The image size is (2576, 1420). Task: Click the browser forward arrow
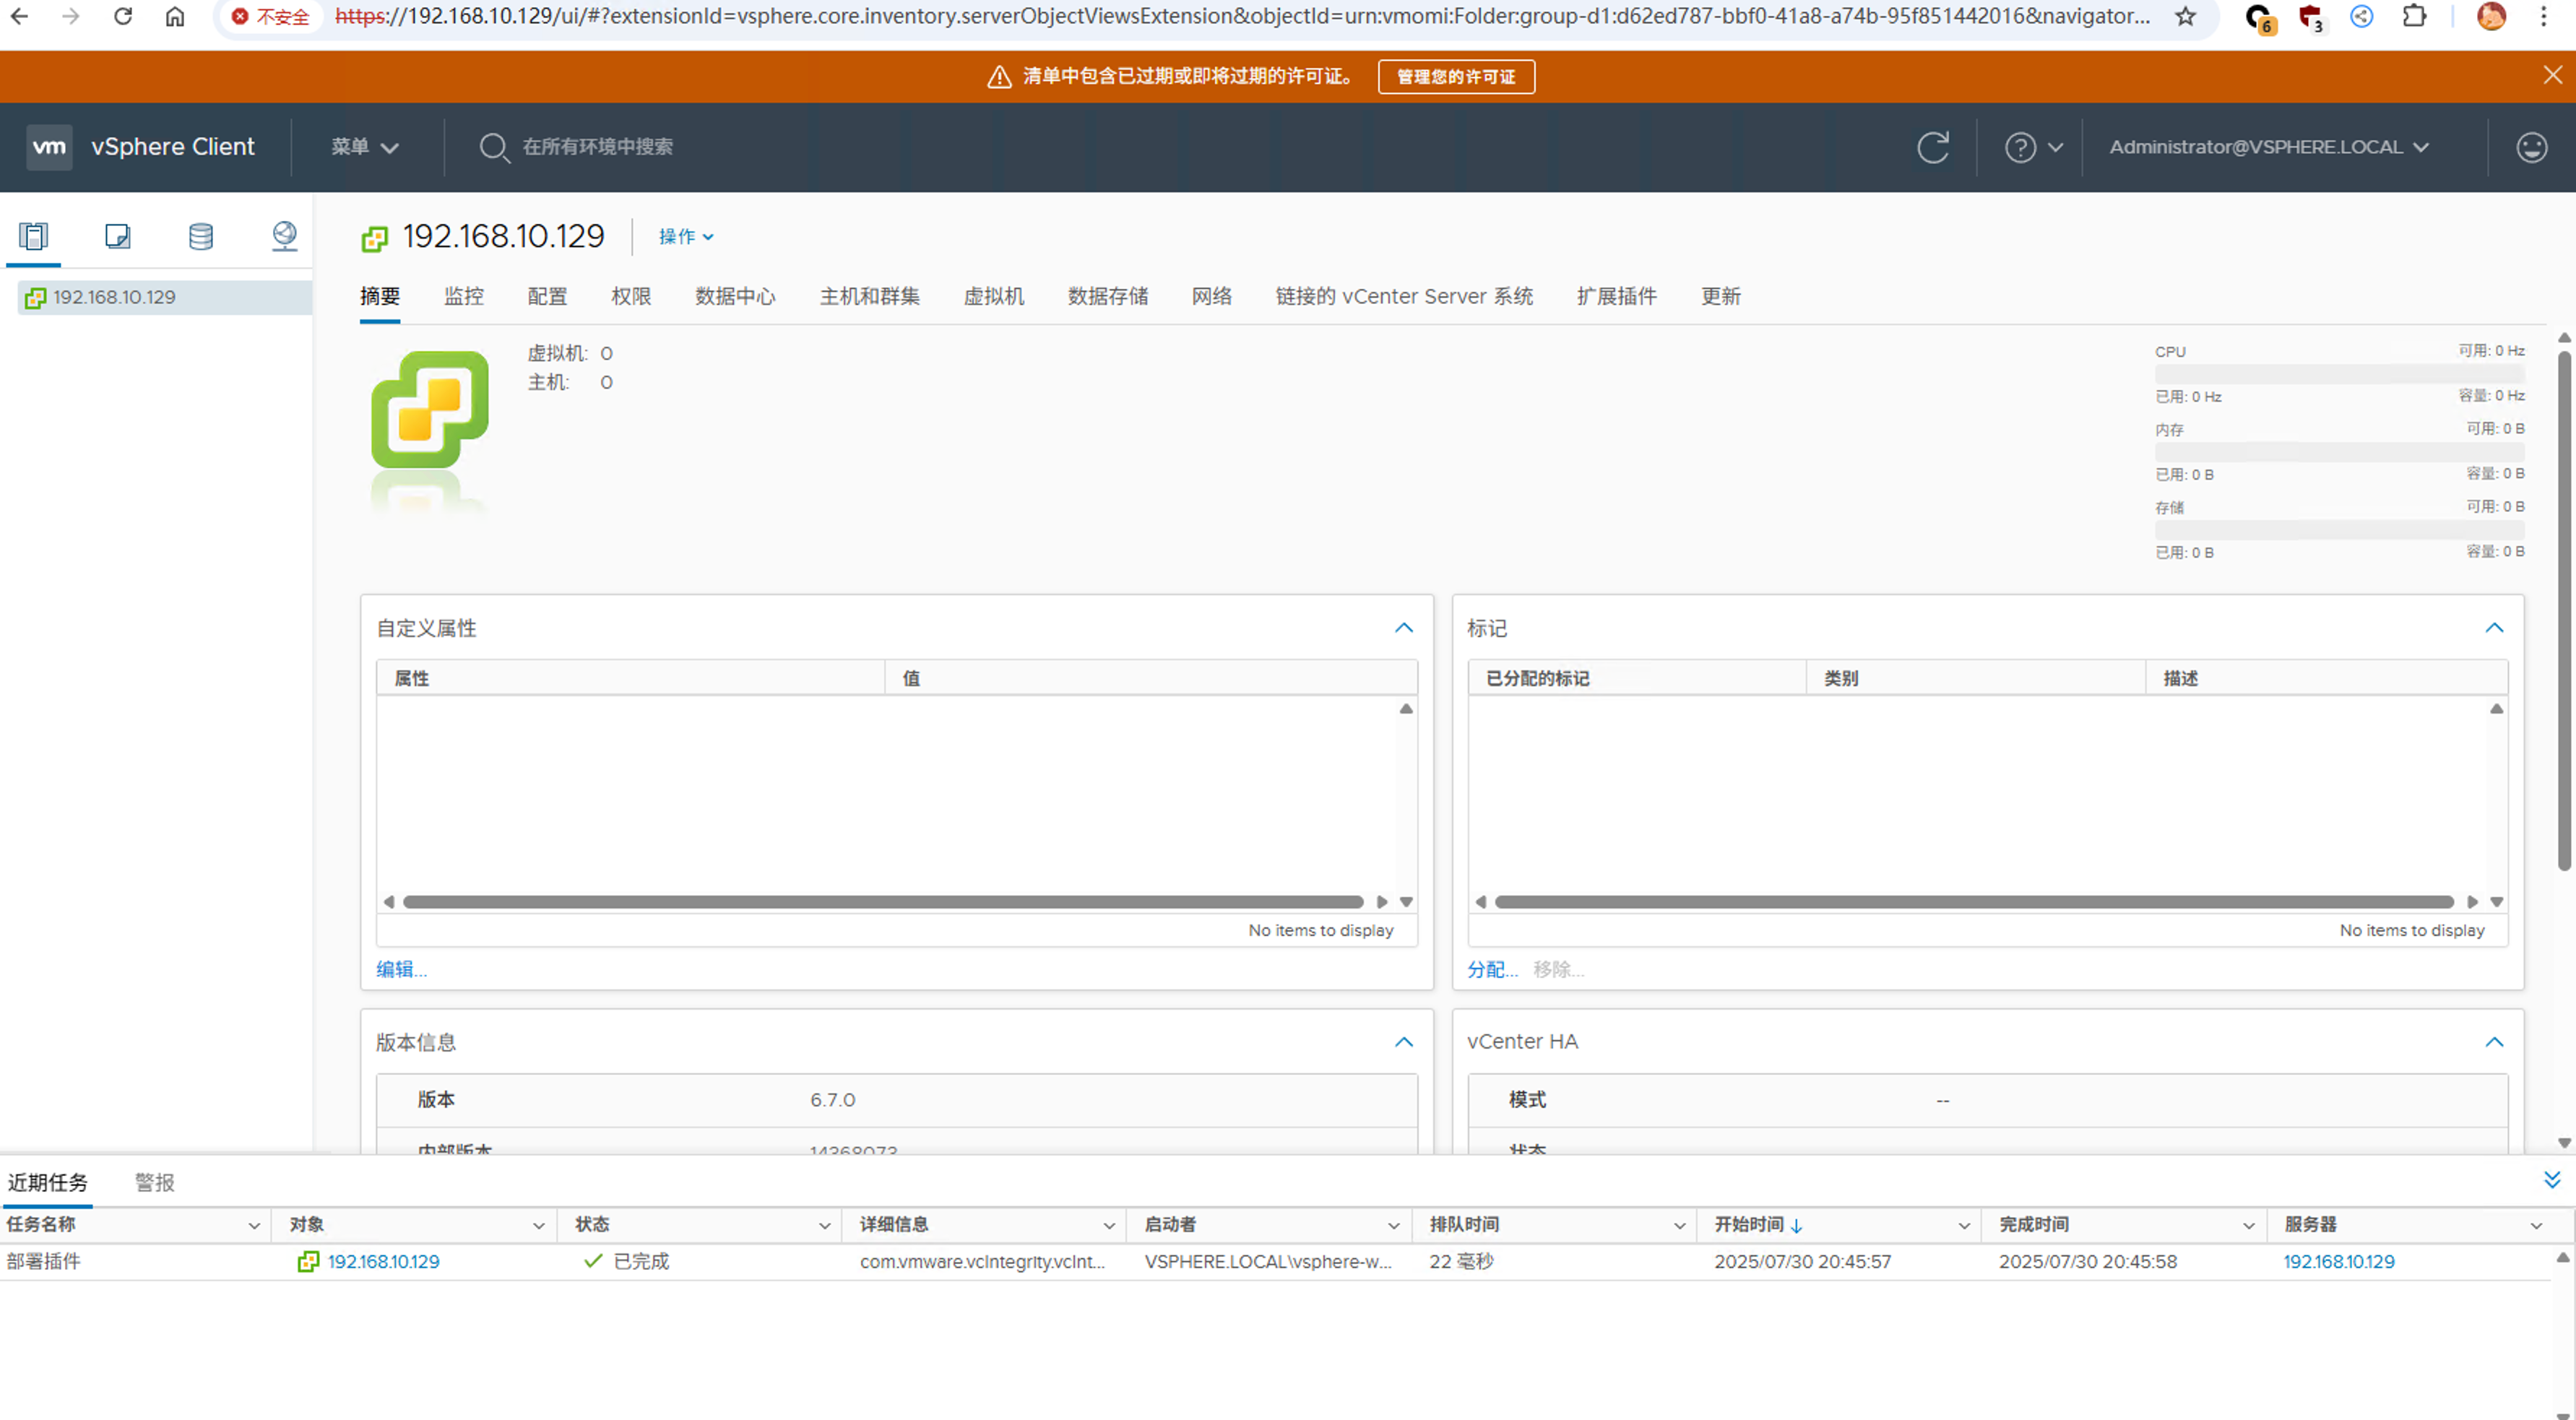pyautogui.click(x=70, y=16)
